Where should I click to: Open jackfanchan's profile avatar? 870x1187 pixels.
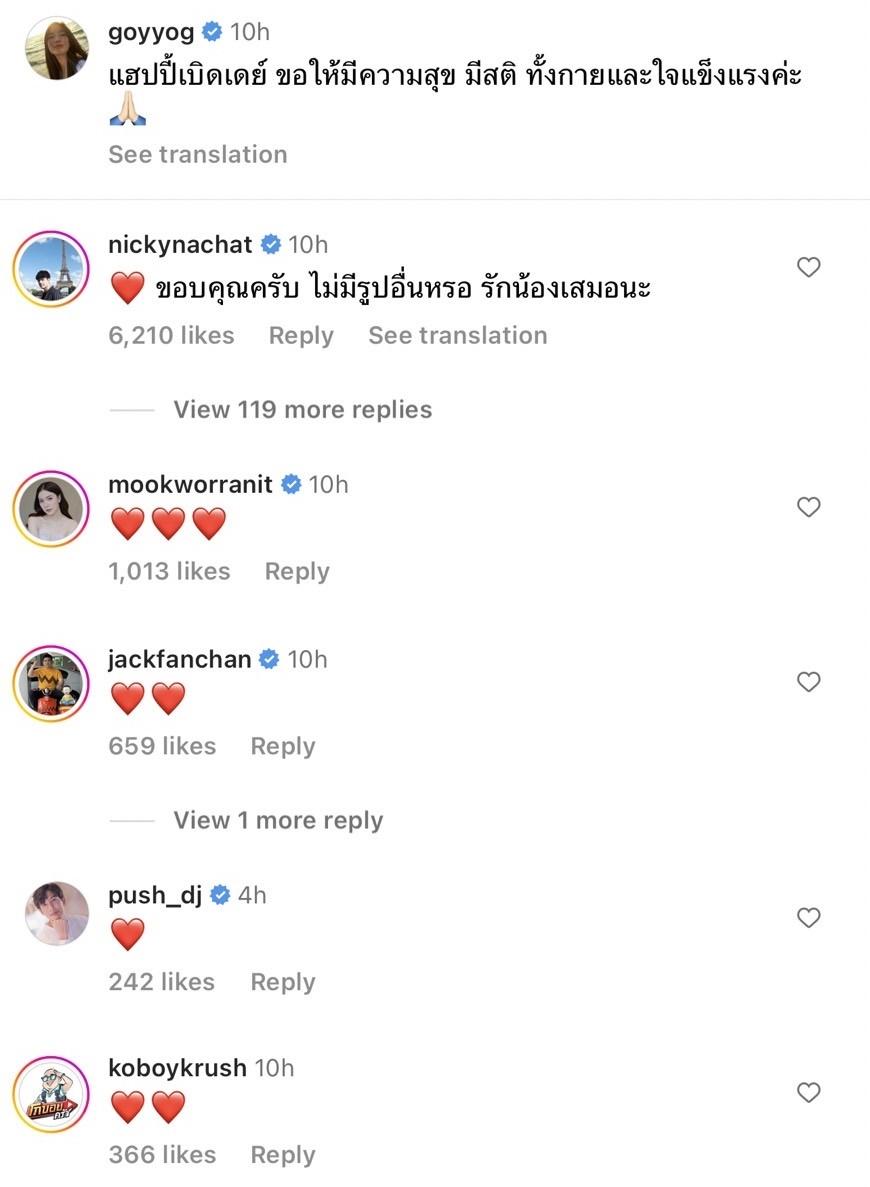tap(50, 684)
